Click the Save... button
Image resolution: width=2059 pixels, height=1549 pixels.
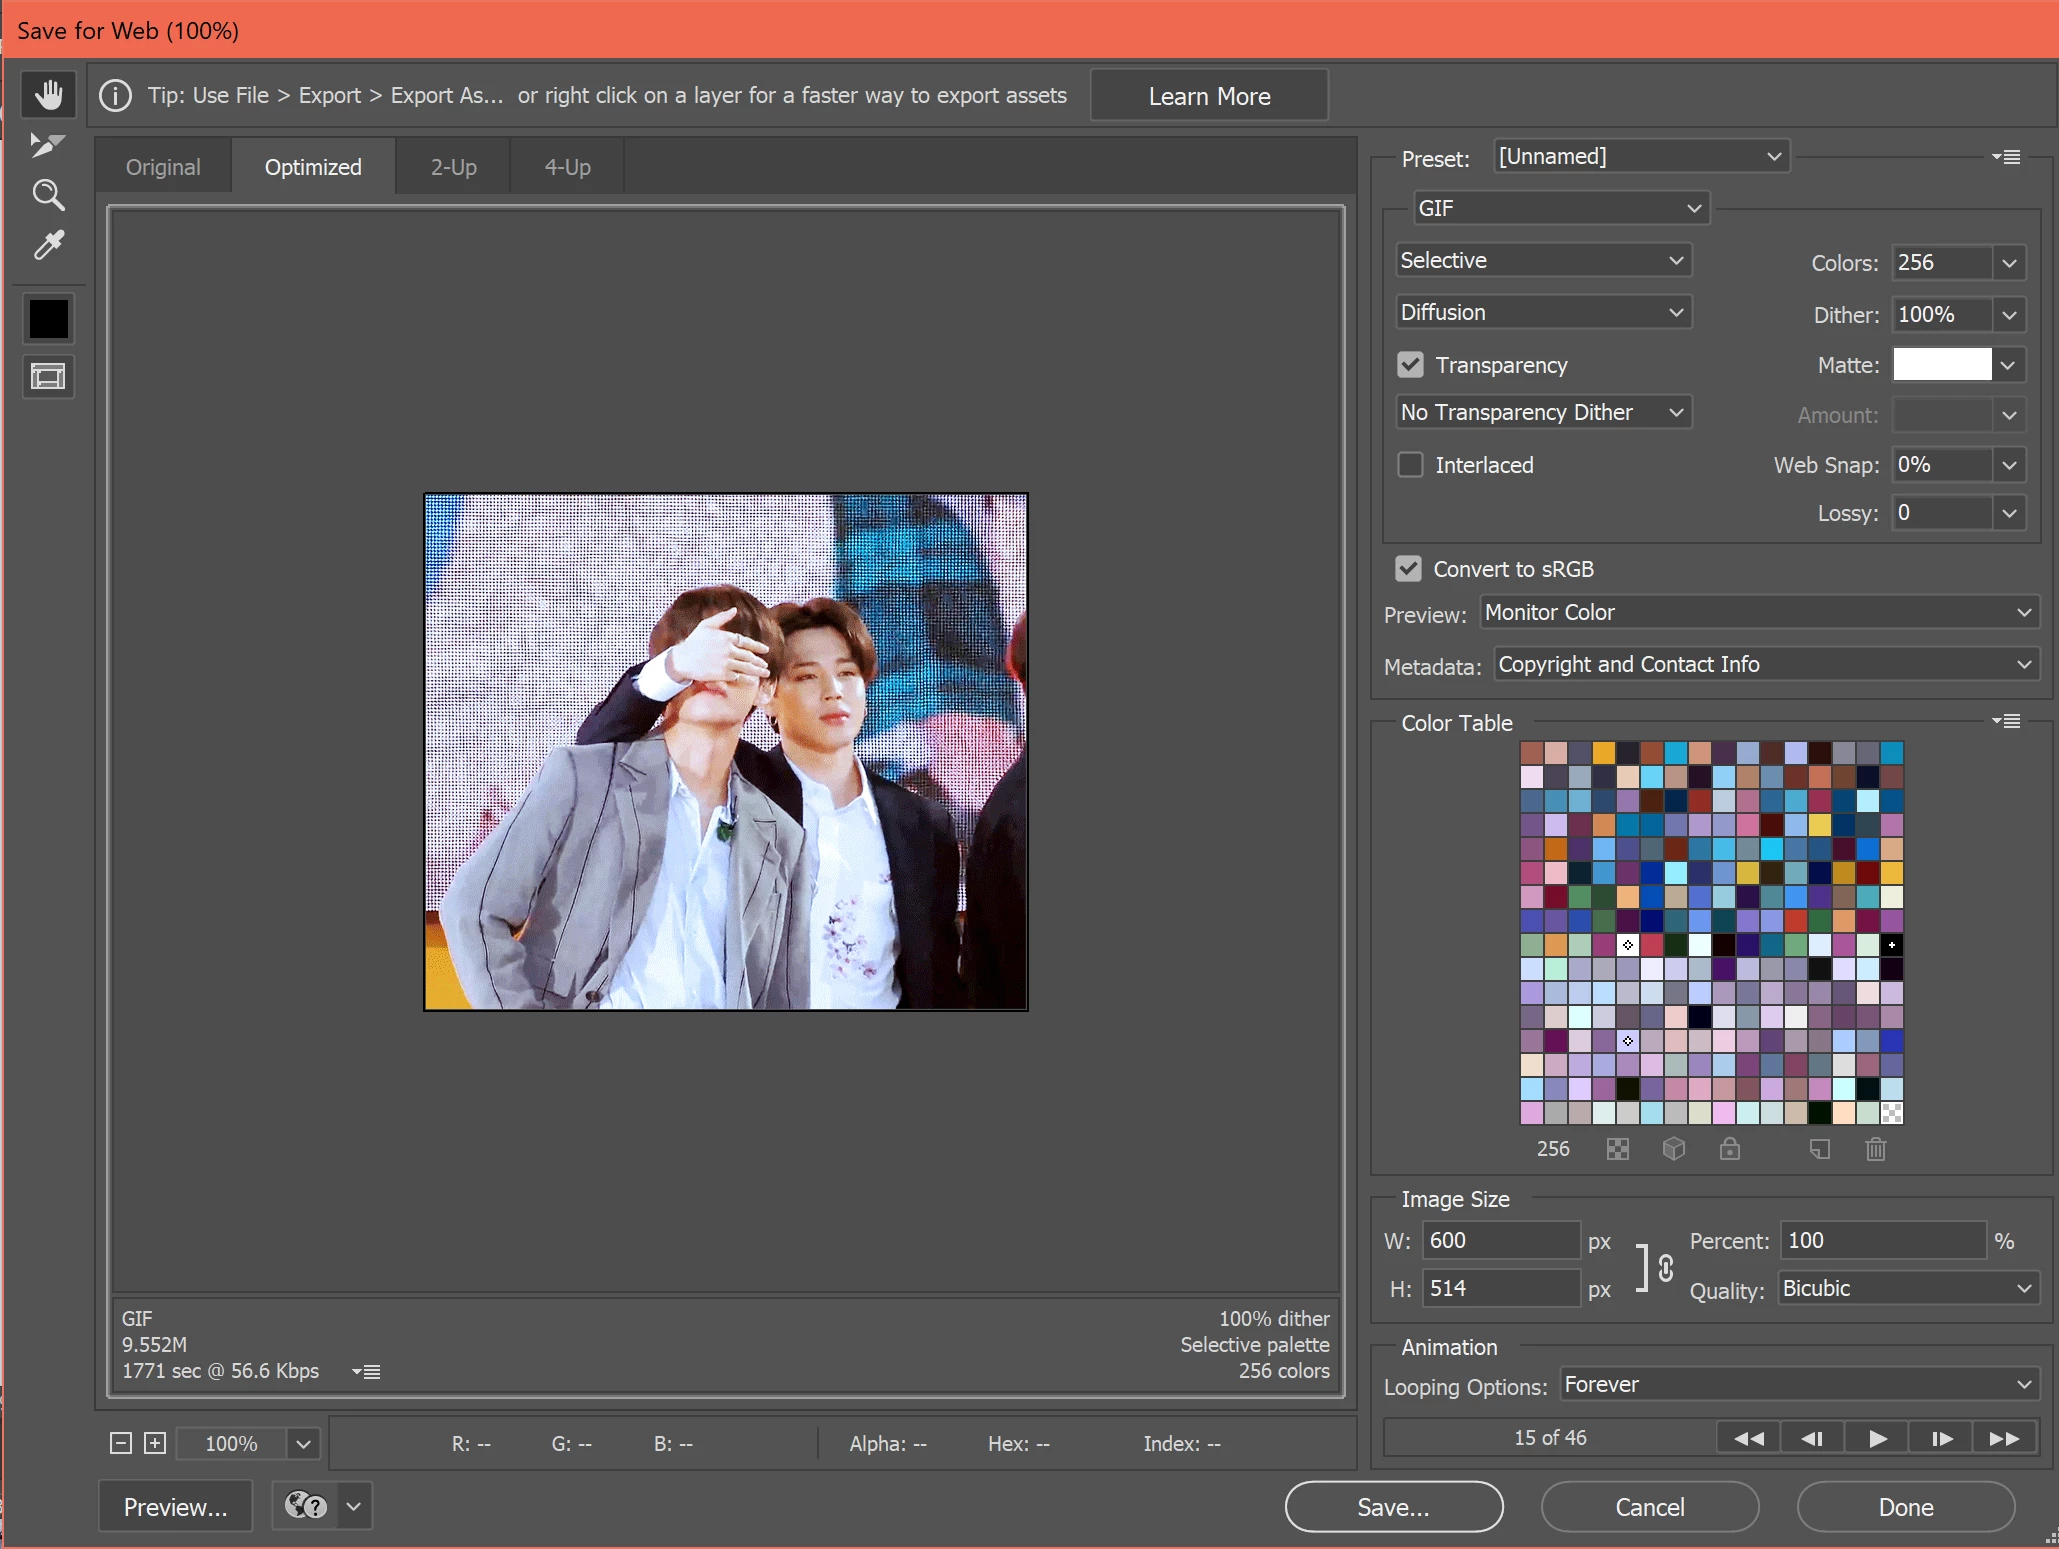coord(1393,1507)
